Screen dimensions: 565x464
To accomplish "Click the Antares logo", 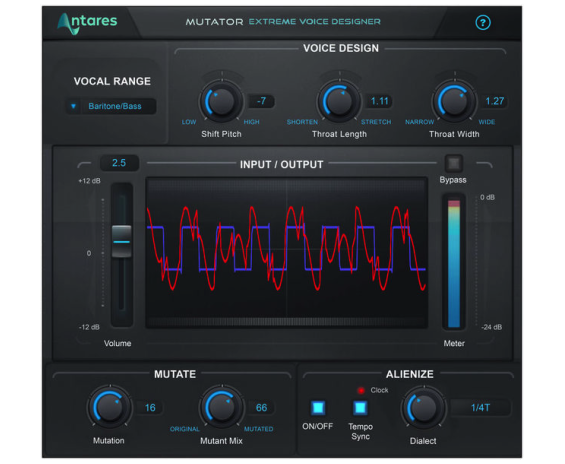I will tap(88, 23).
